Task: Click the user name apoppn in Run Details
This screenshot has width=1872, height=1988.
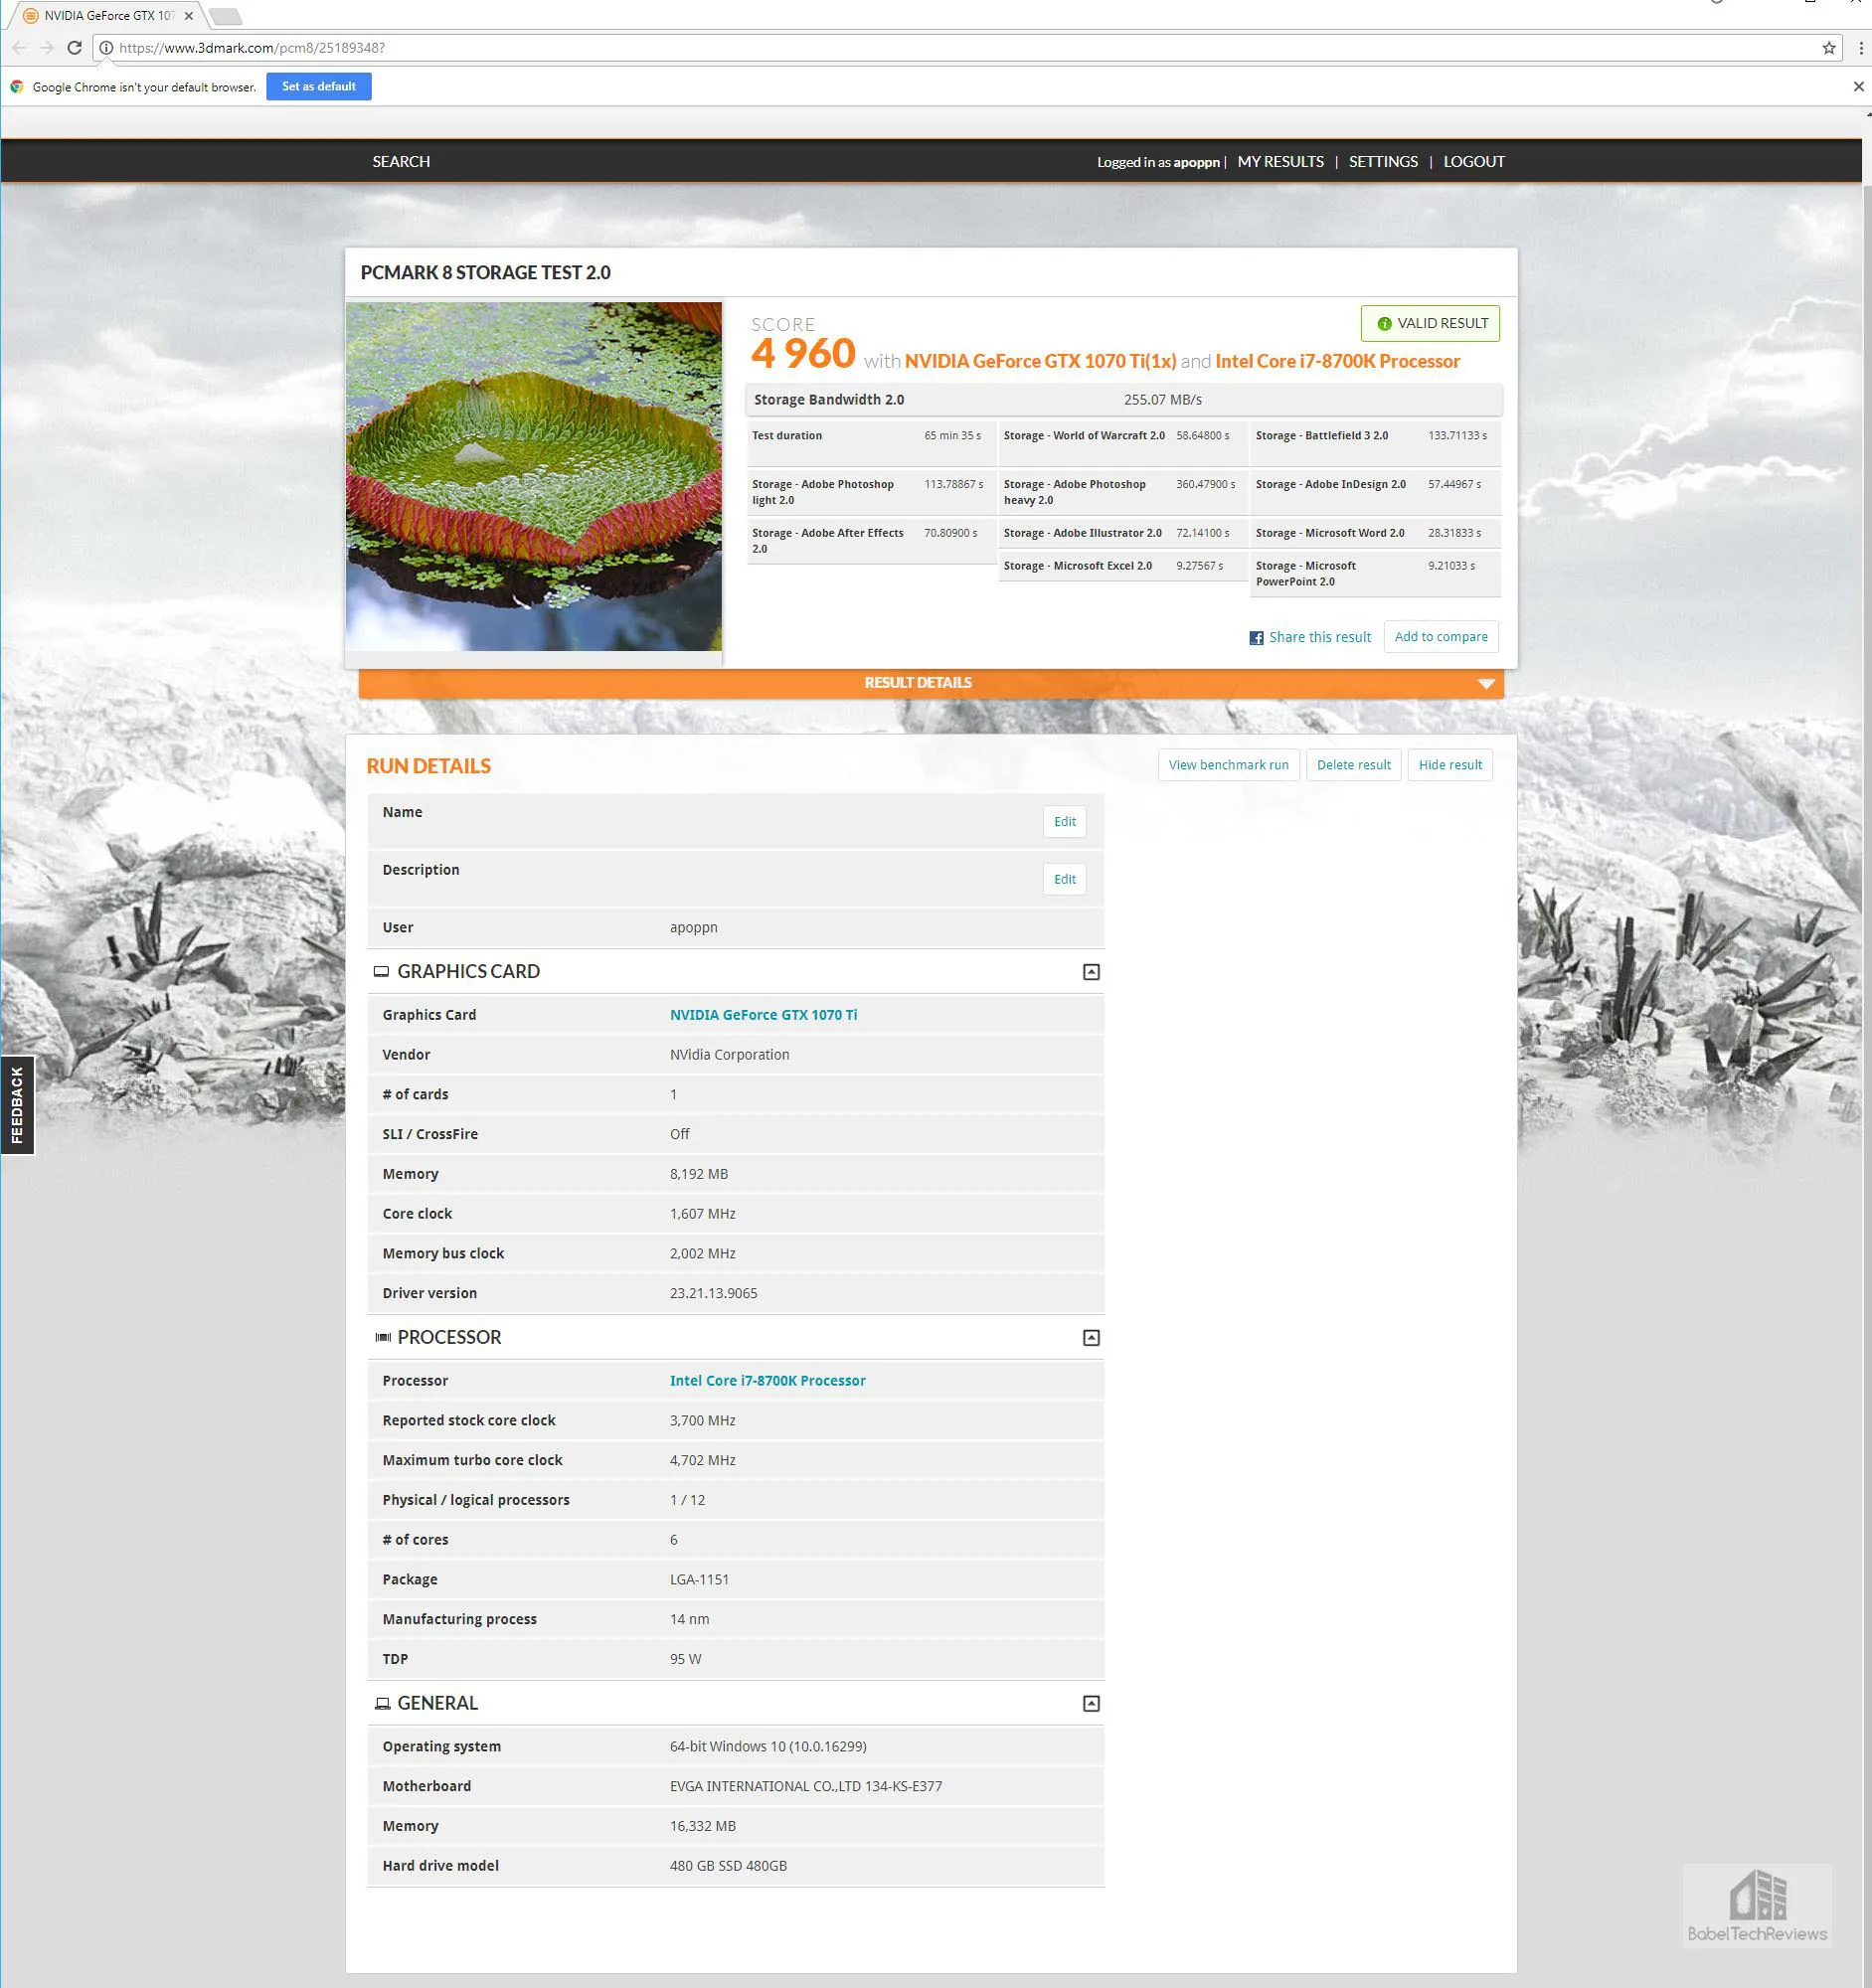Action: click(693, 928)
